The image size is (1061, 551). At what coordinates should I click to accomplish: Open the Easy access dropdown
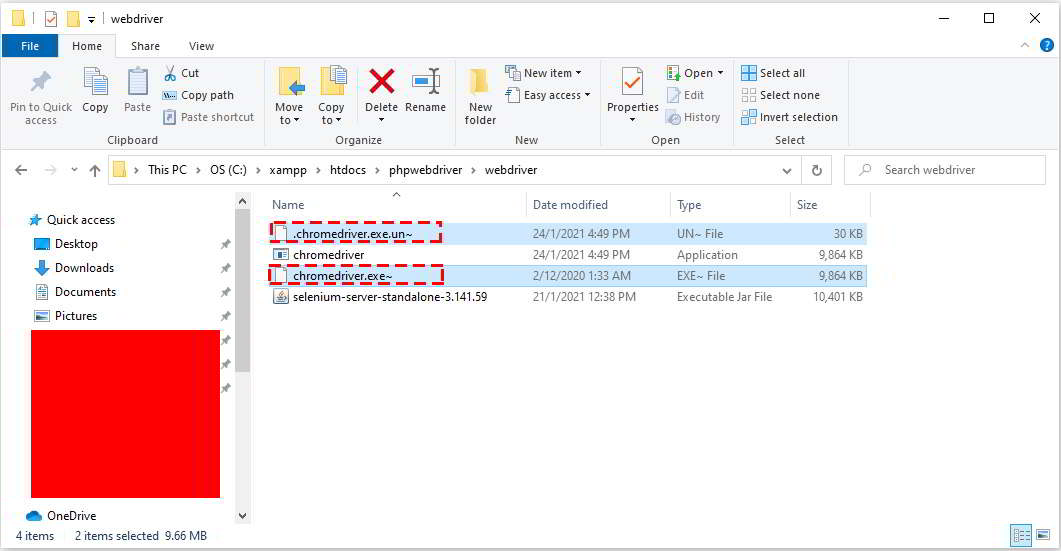548,95
